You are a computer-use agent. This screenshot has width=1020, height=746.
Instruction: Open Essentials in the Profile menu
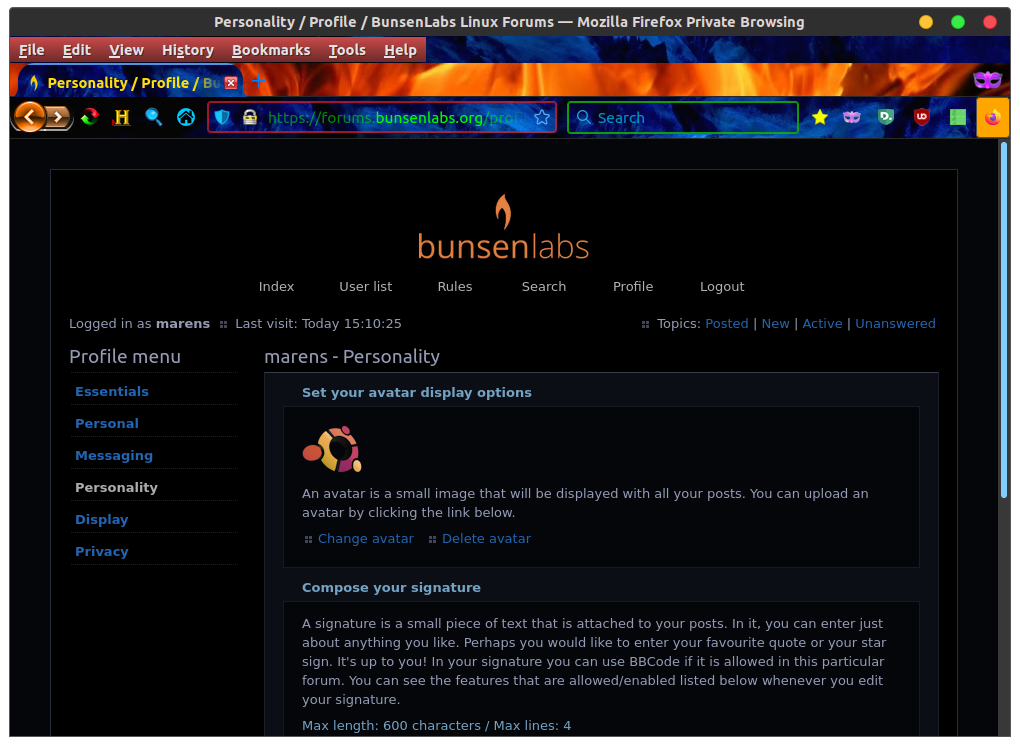pos(112,392)
